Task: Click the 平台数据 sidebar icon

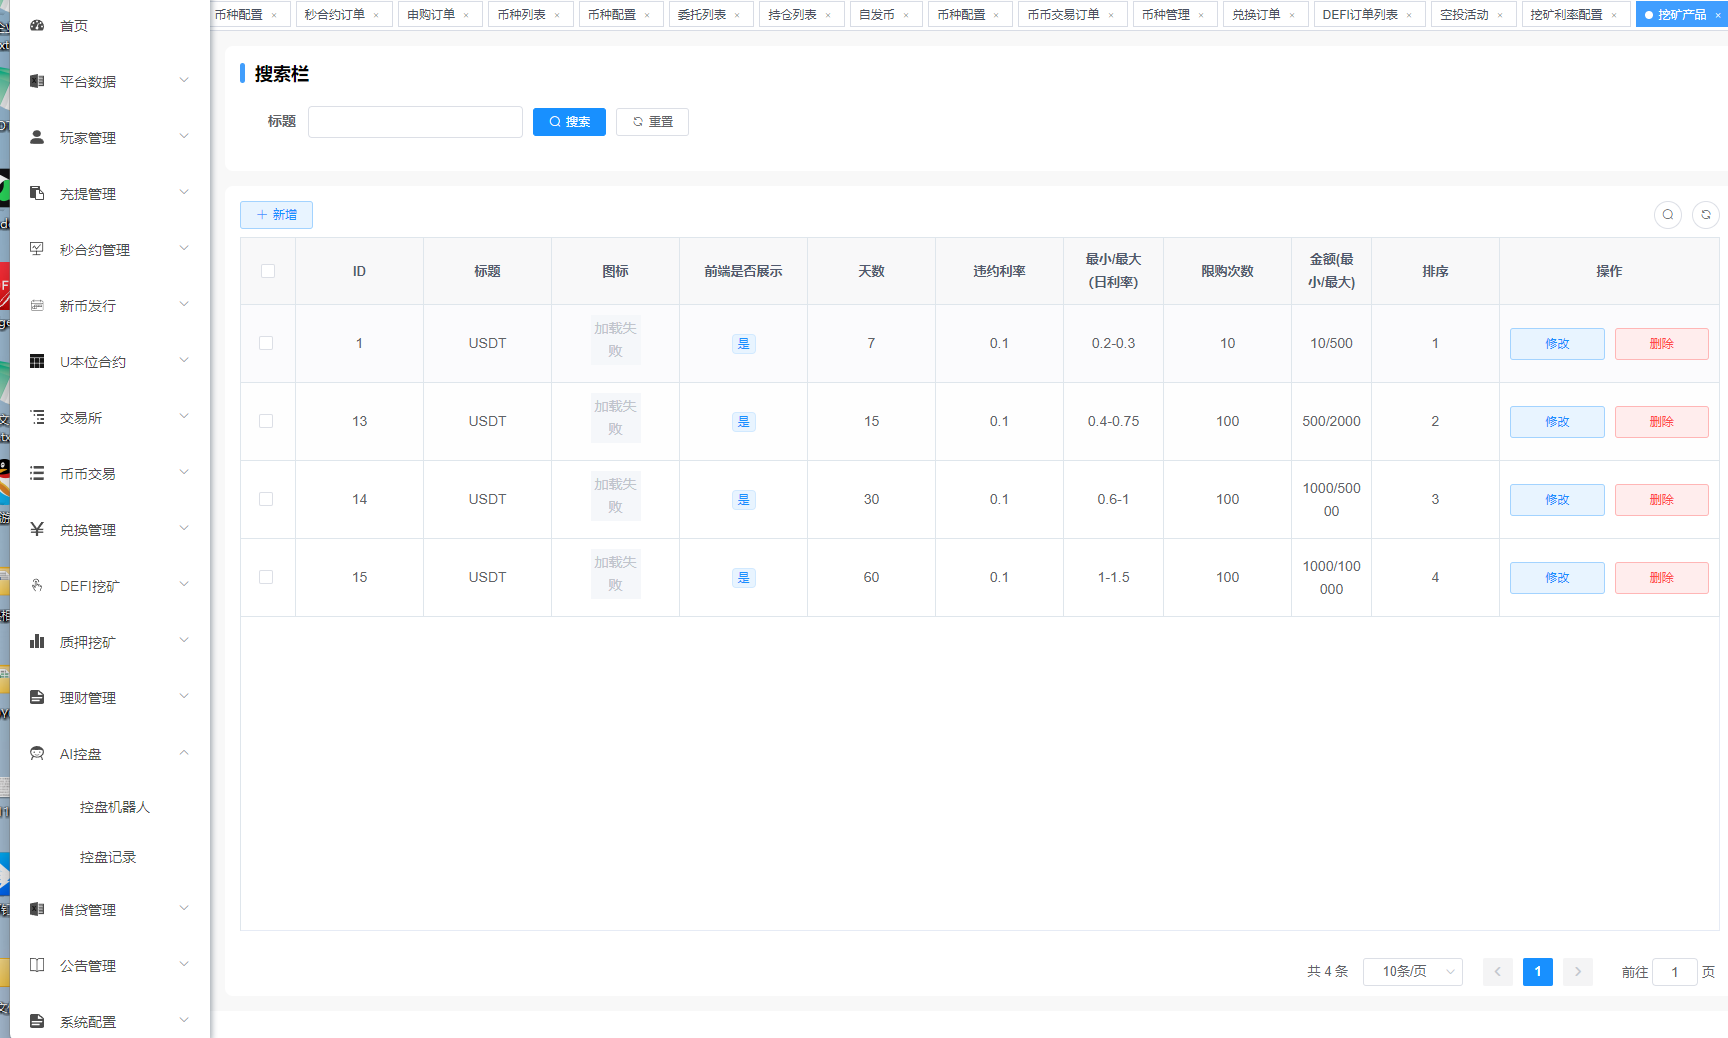Action: click(x=37, y=81)
